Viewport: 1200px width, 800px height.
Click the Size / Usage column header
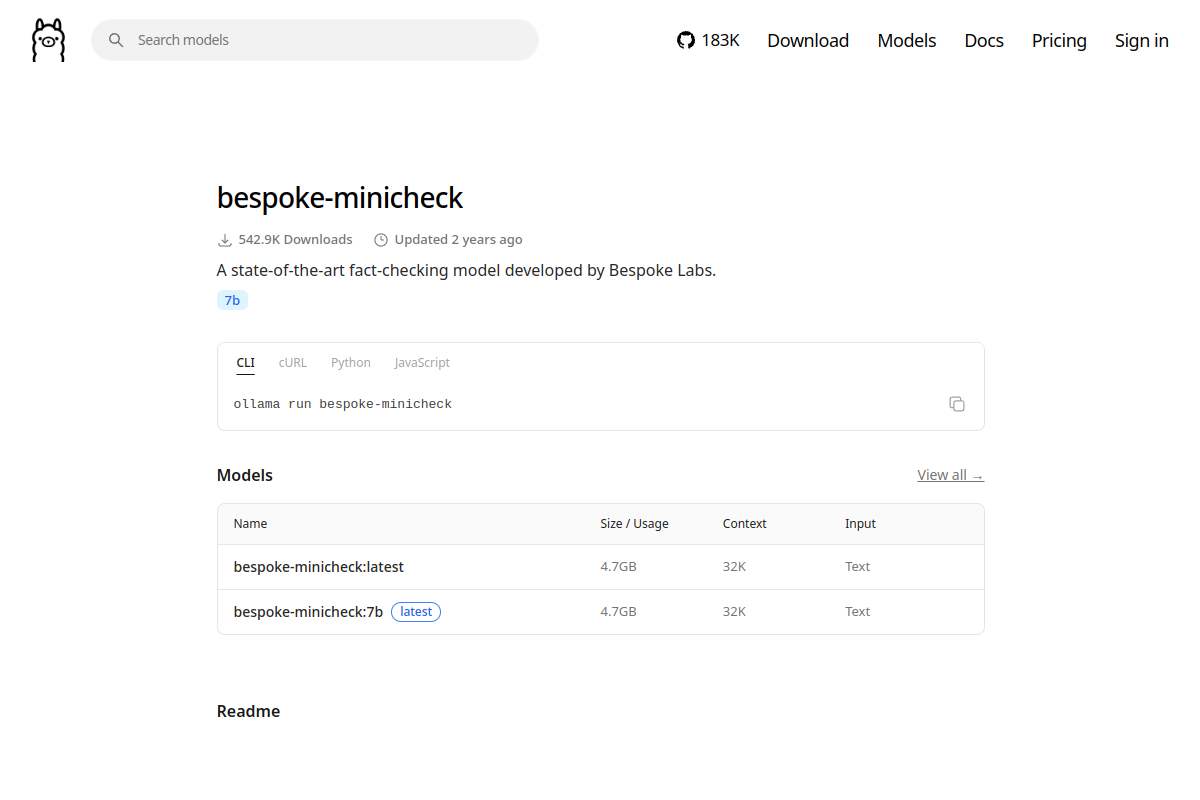point(634,524)
